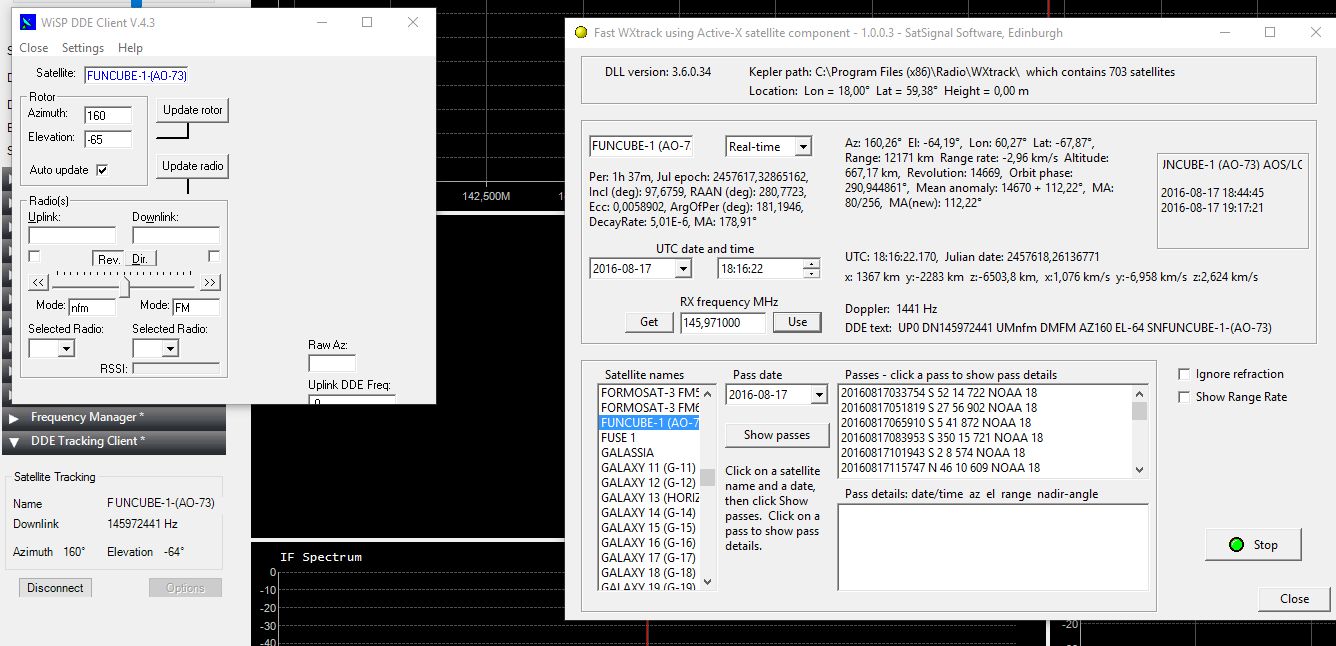Click the Raw Az field
The height and width of the screenshot is (646, 1336).
pyautogui.click(x=332, y=363)
